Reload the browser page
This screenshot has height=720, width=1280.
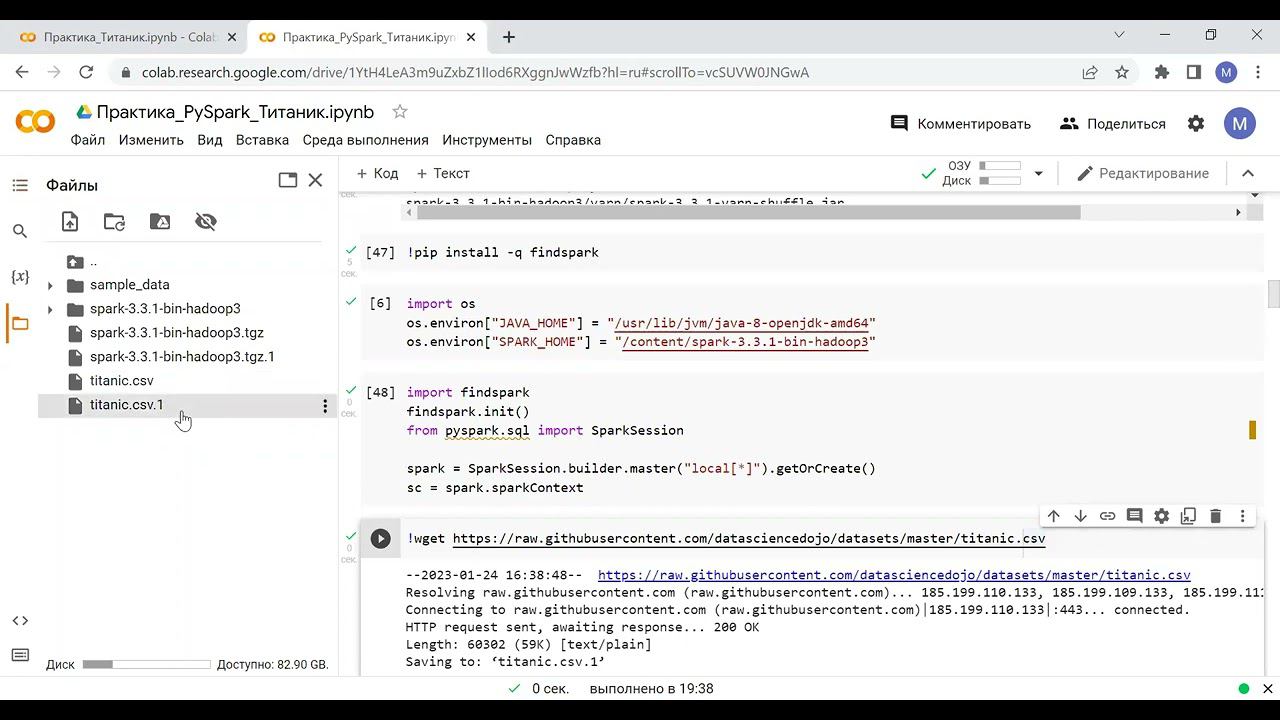(x=86, y=73)
